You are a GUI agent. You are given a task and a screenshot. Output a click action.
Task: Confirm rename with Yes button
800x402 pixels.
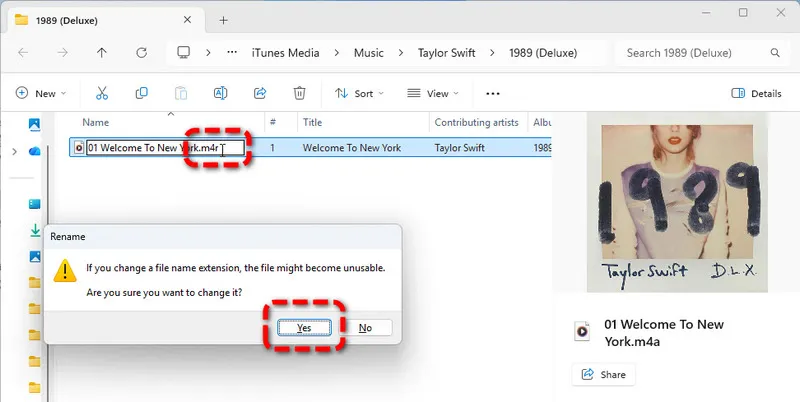point(304,328)
